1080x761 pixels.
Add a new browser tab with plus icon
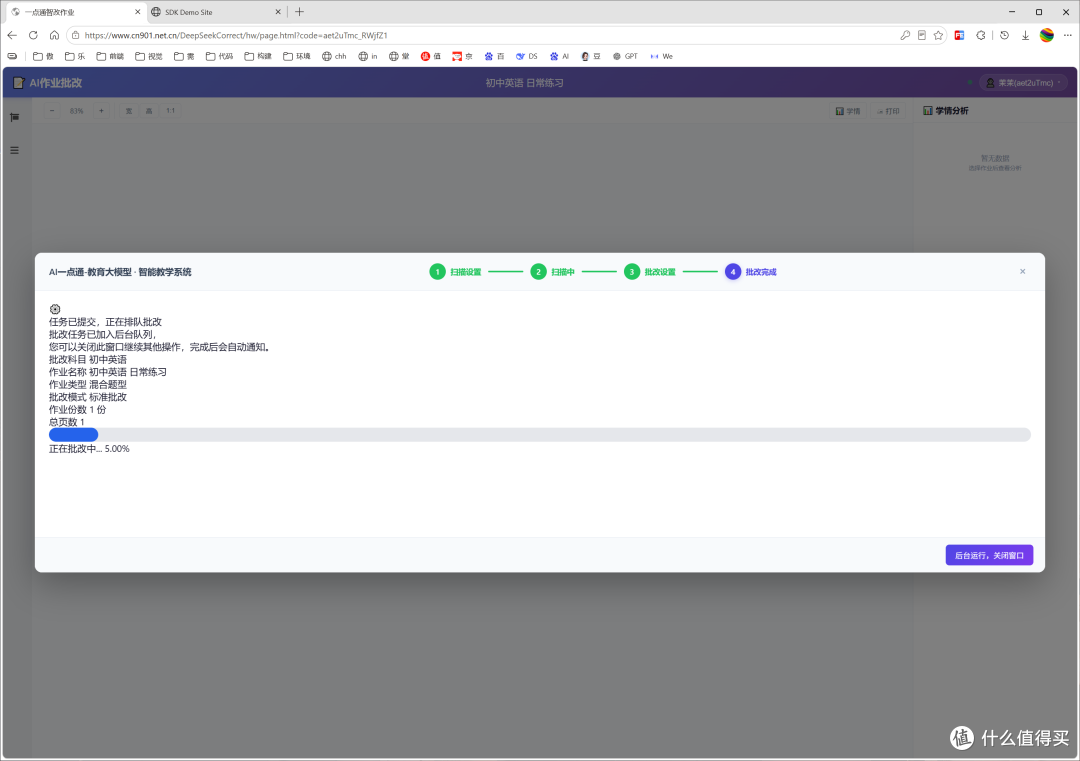click(x=300, y=12)
